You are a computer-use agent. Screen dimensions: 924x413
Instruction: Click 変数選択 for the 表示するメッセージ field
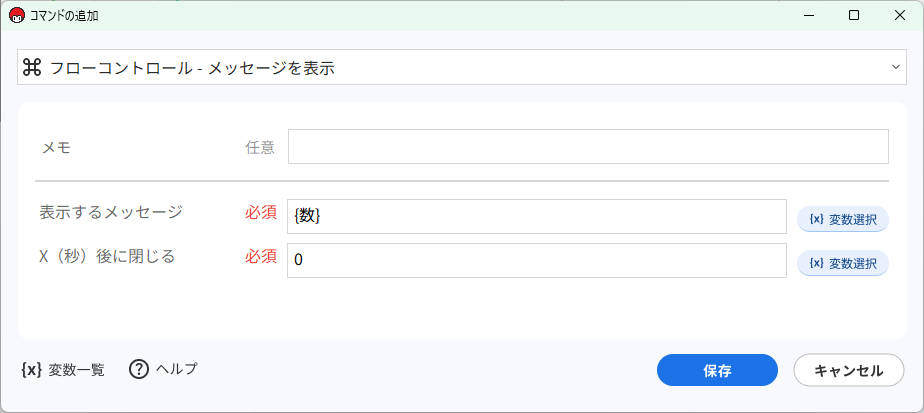pos(842,219)
